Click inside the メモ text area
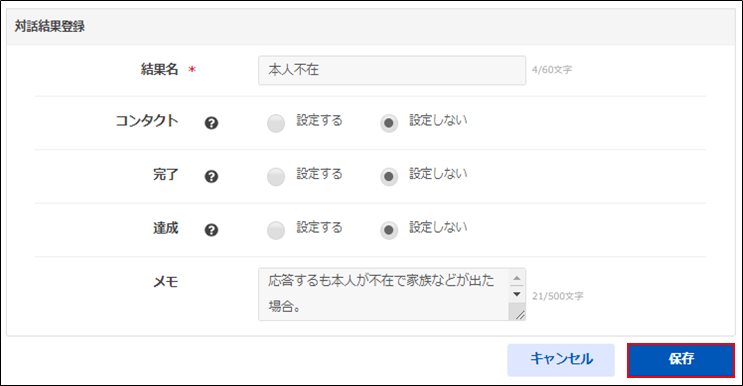The height and width of the screenshot is (386, 743). (384, 294)
